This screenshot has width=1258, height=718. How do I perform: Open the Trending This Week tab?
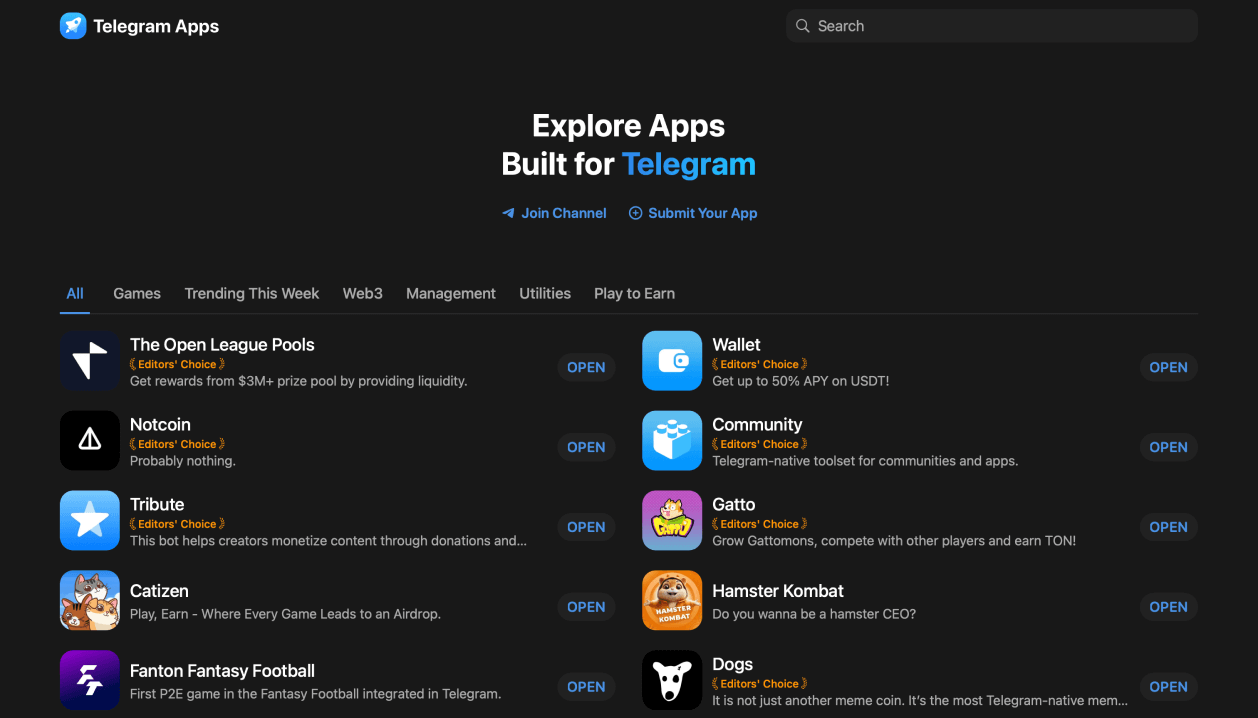coord(252,293)
